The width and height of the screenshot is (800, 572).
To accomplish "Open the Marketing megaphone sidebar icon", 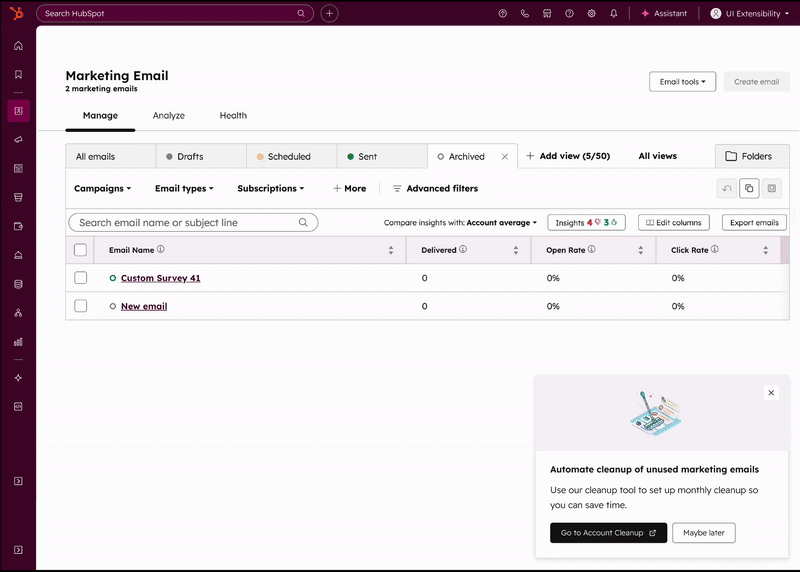I will pos(18,139).
